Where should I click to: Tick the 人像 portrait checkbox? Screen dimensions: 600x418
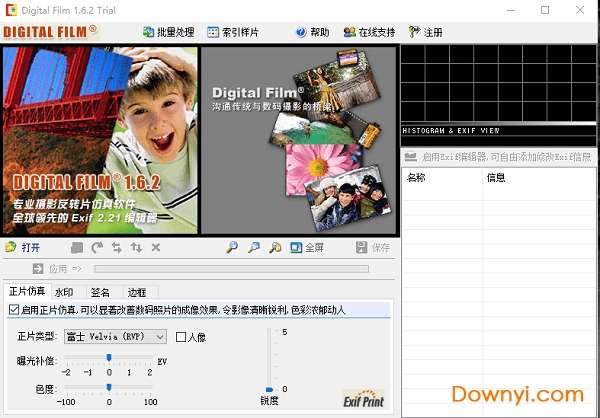pos(181,337)
